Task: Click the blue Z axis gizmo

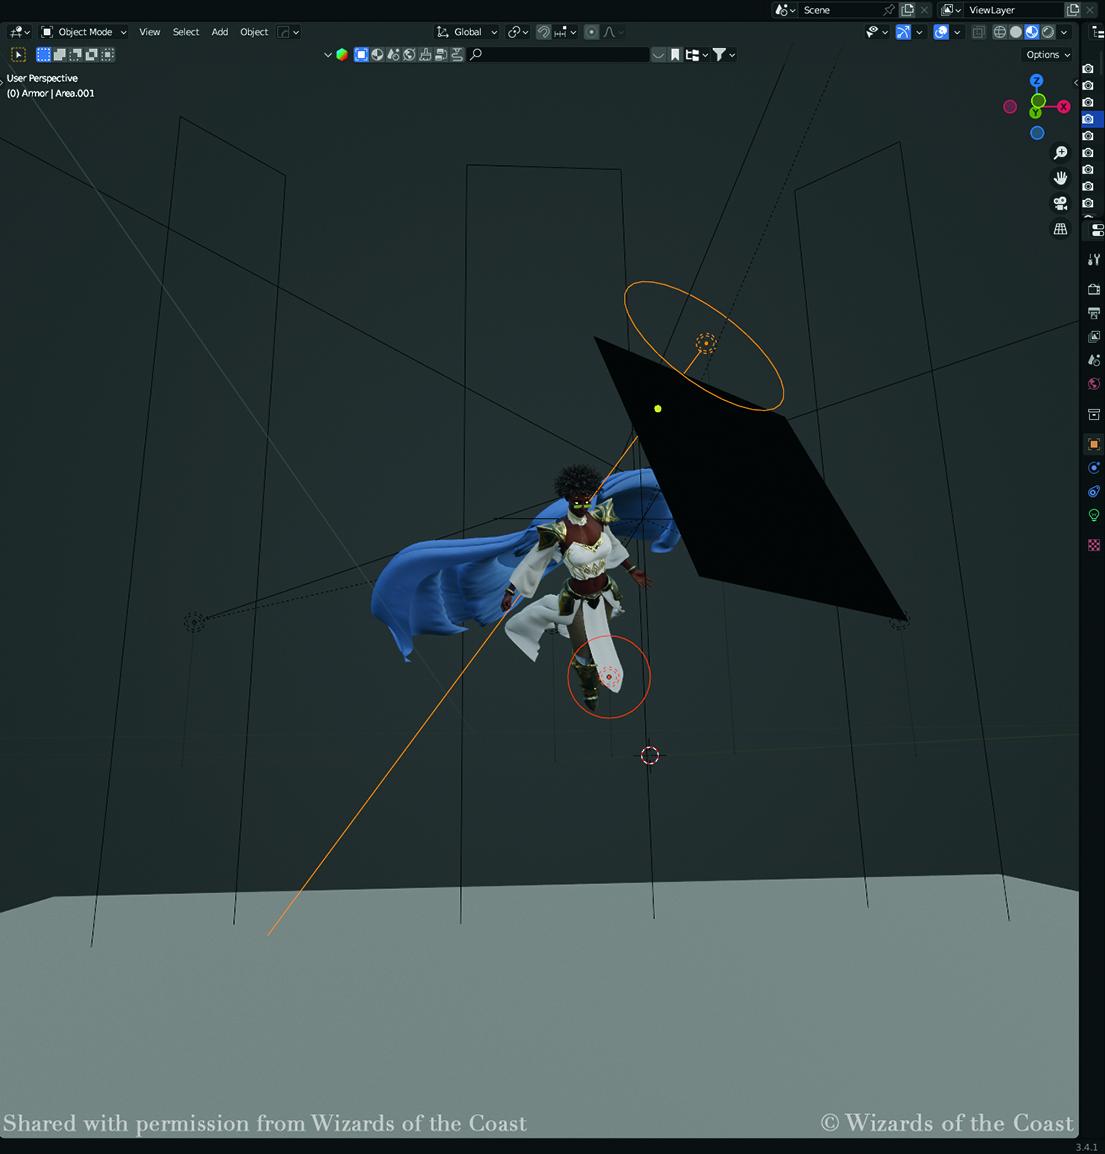Action: [x=1037, y=80]
